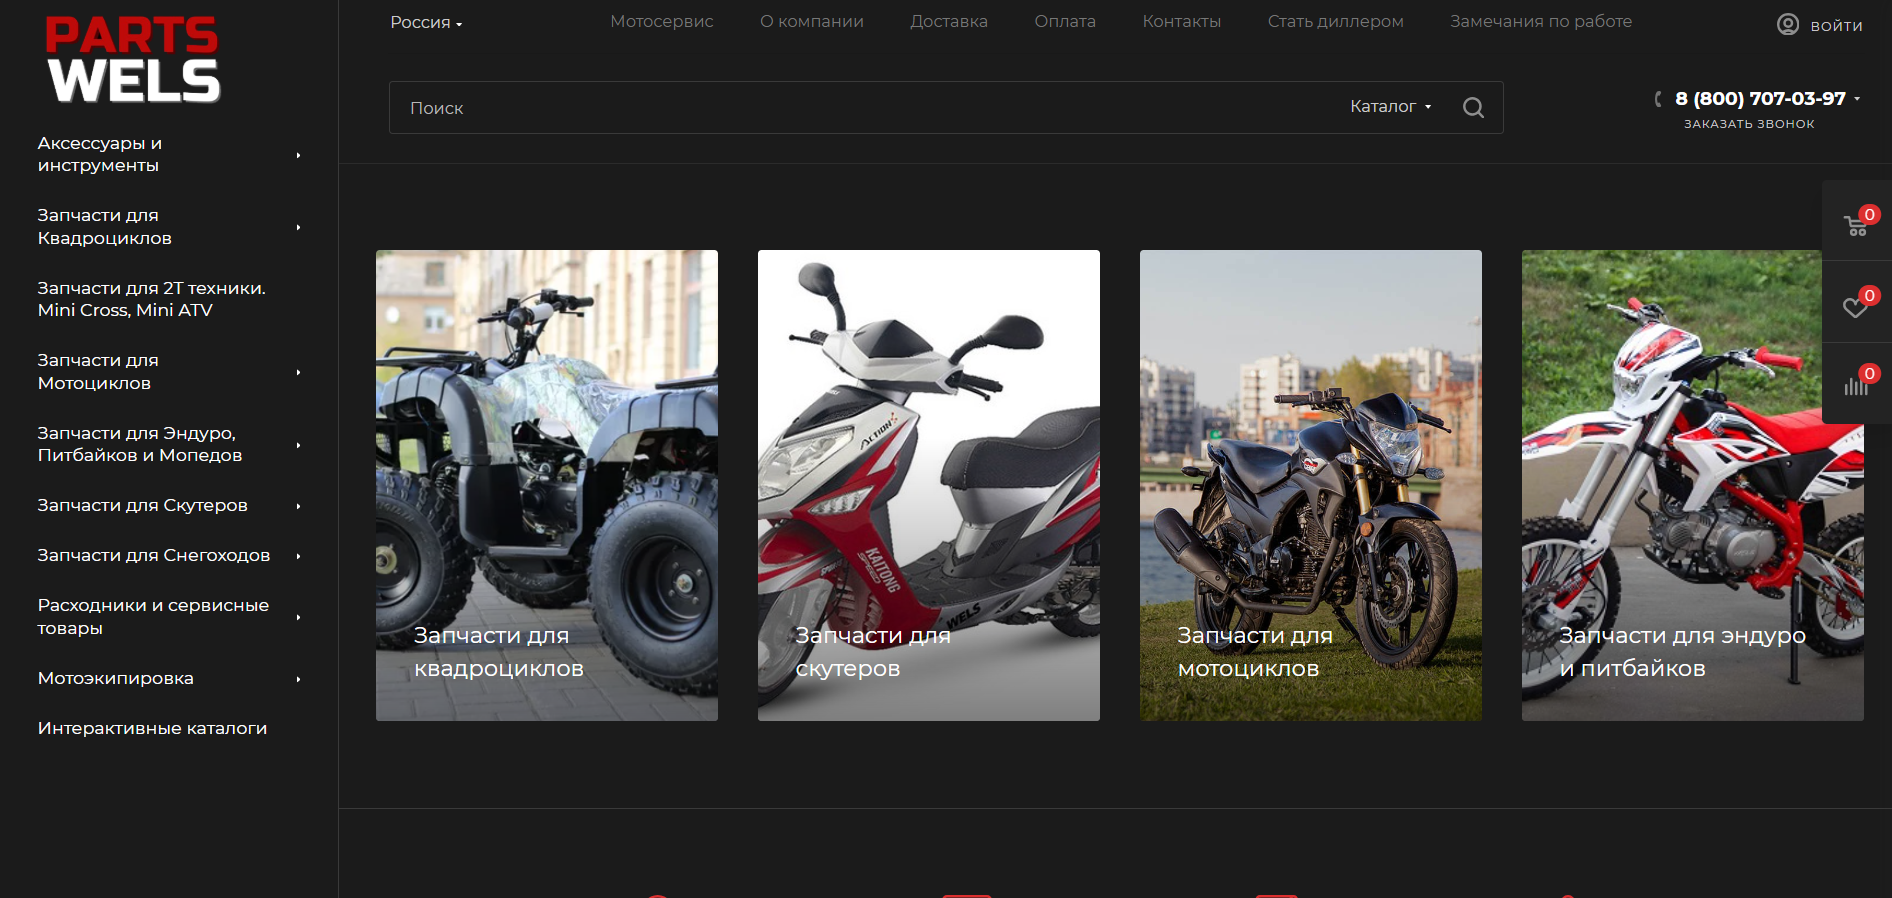Screen dimensions: 1892x898
Task: Open the favorites heart icon
Action: pos(1856,306)
